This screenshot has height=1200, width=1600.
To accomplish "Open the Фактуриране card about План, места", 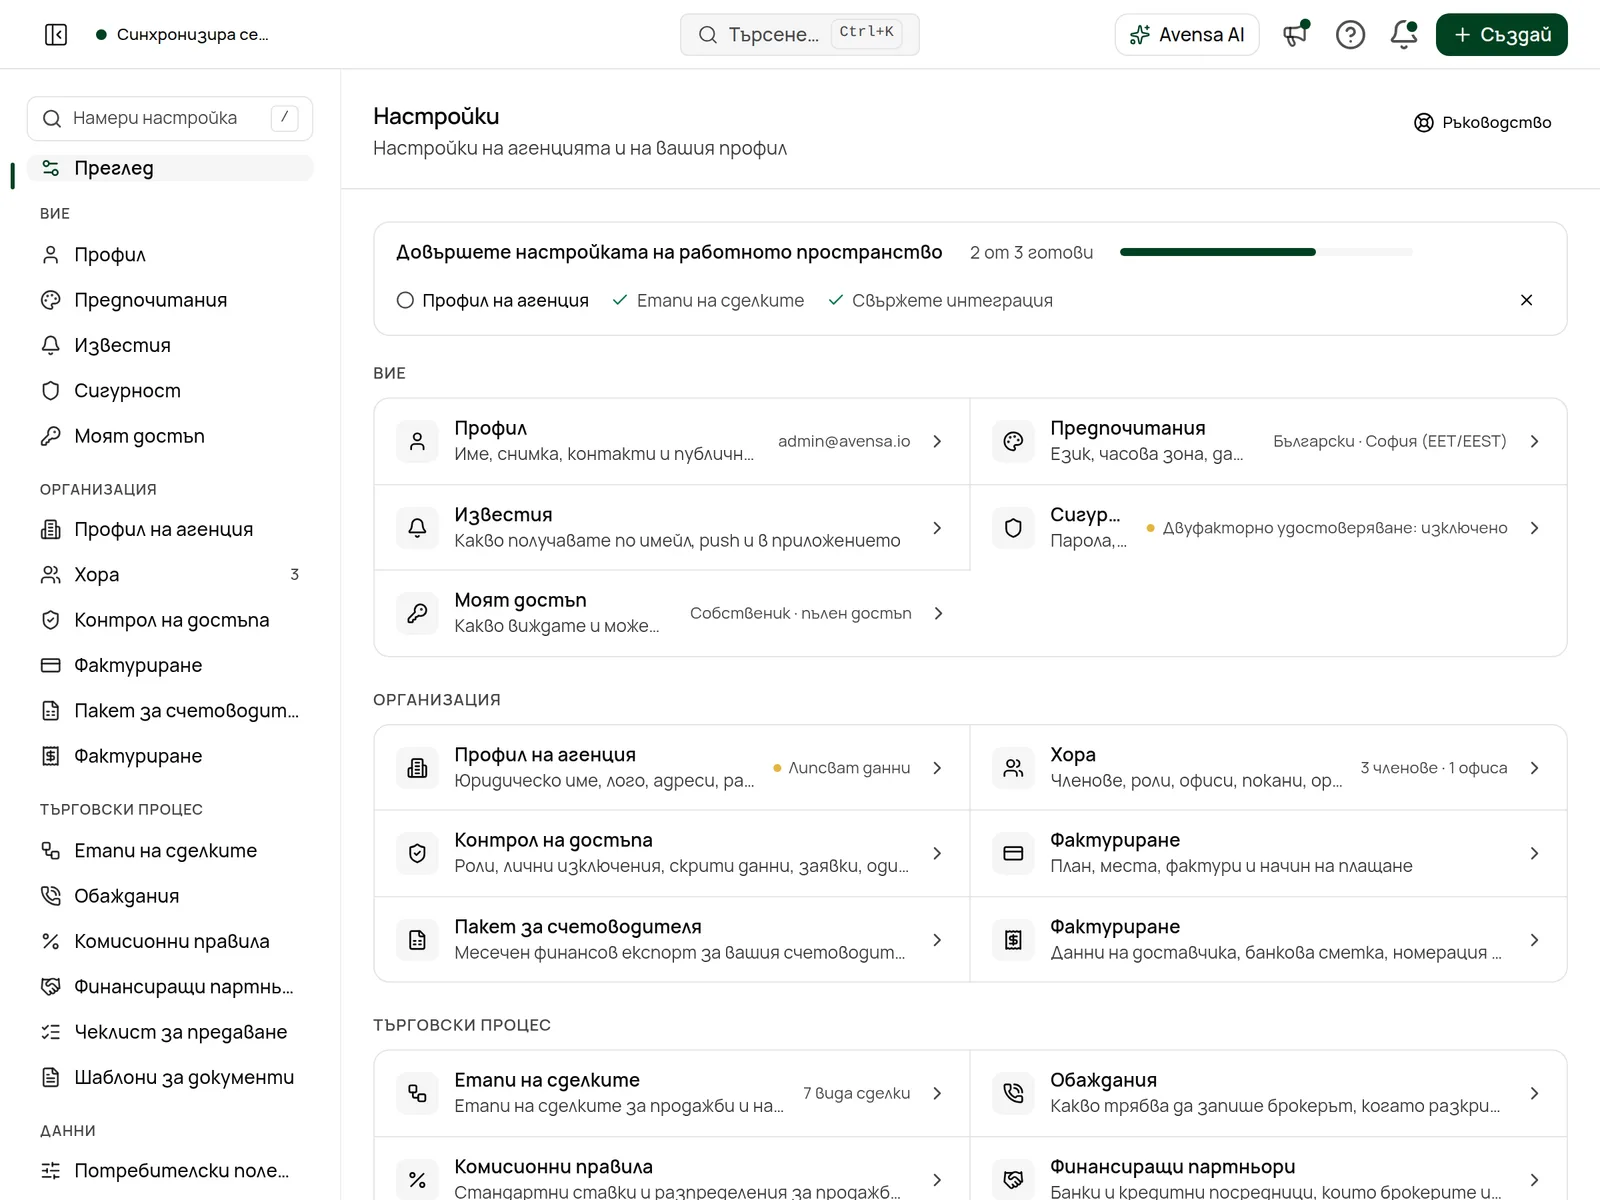I will (x=1268, y=853).
